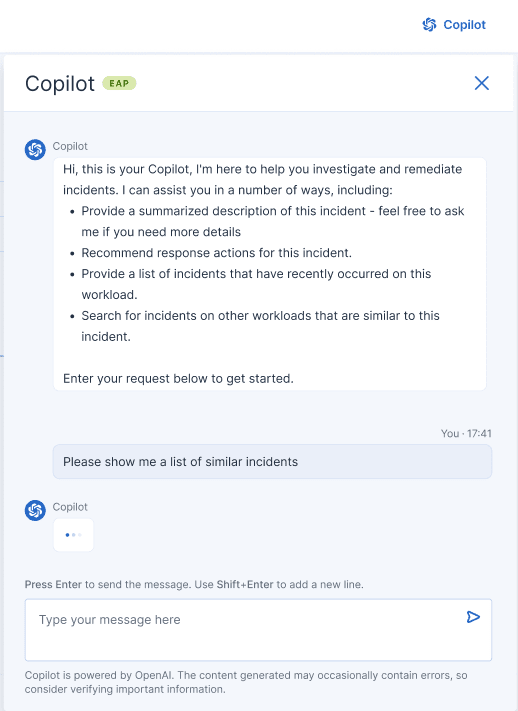Click the Copilot sender name above the typing indicator
The height and width of the screenshot is (711, 518).
[70, 506]
